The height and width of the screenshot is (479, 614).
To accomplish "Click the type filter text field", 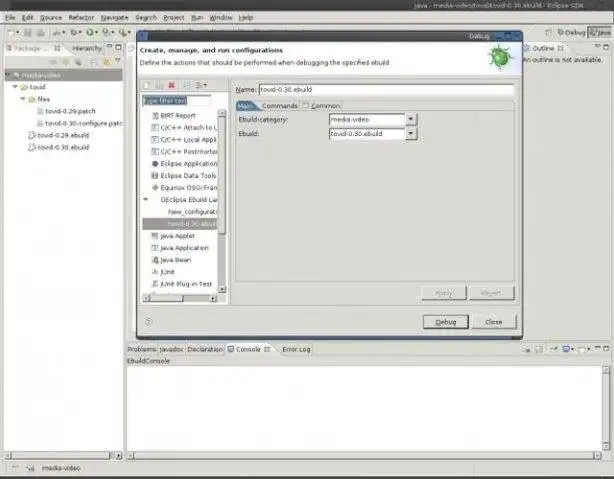I will (x=176, y=101).
